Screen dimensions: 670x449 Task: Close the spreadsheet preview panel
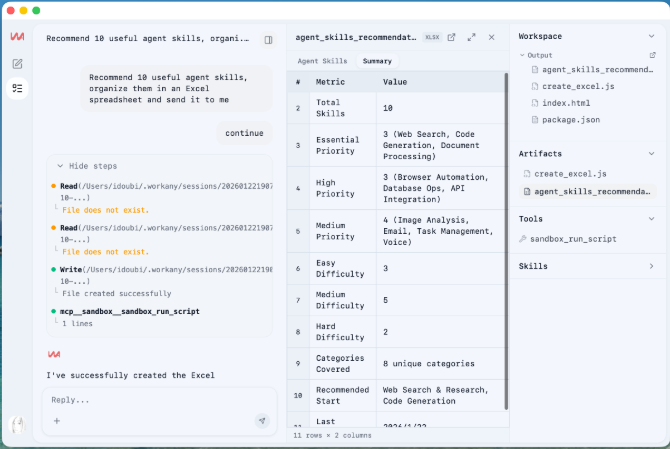point(491,37)
